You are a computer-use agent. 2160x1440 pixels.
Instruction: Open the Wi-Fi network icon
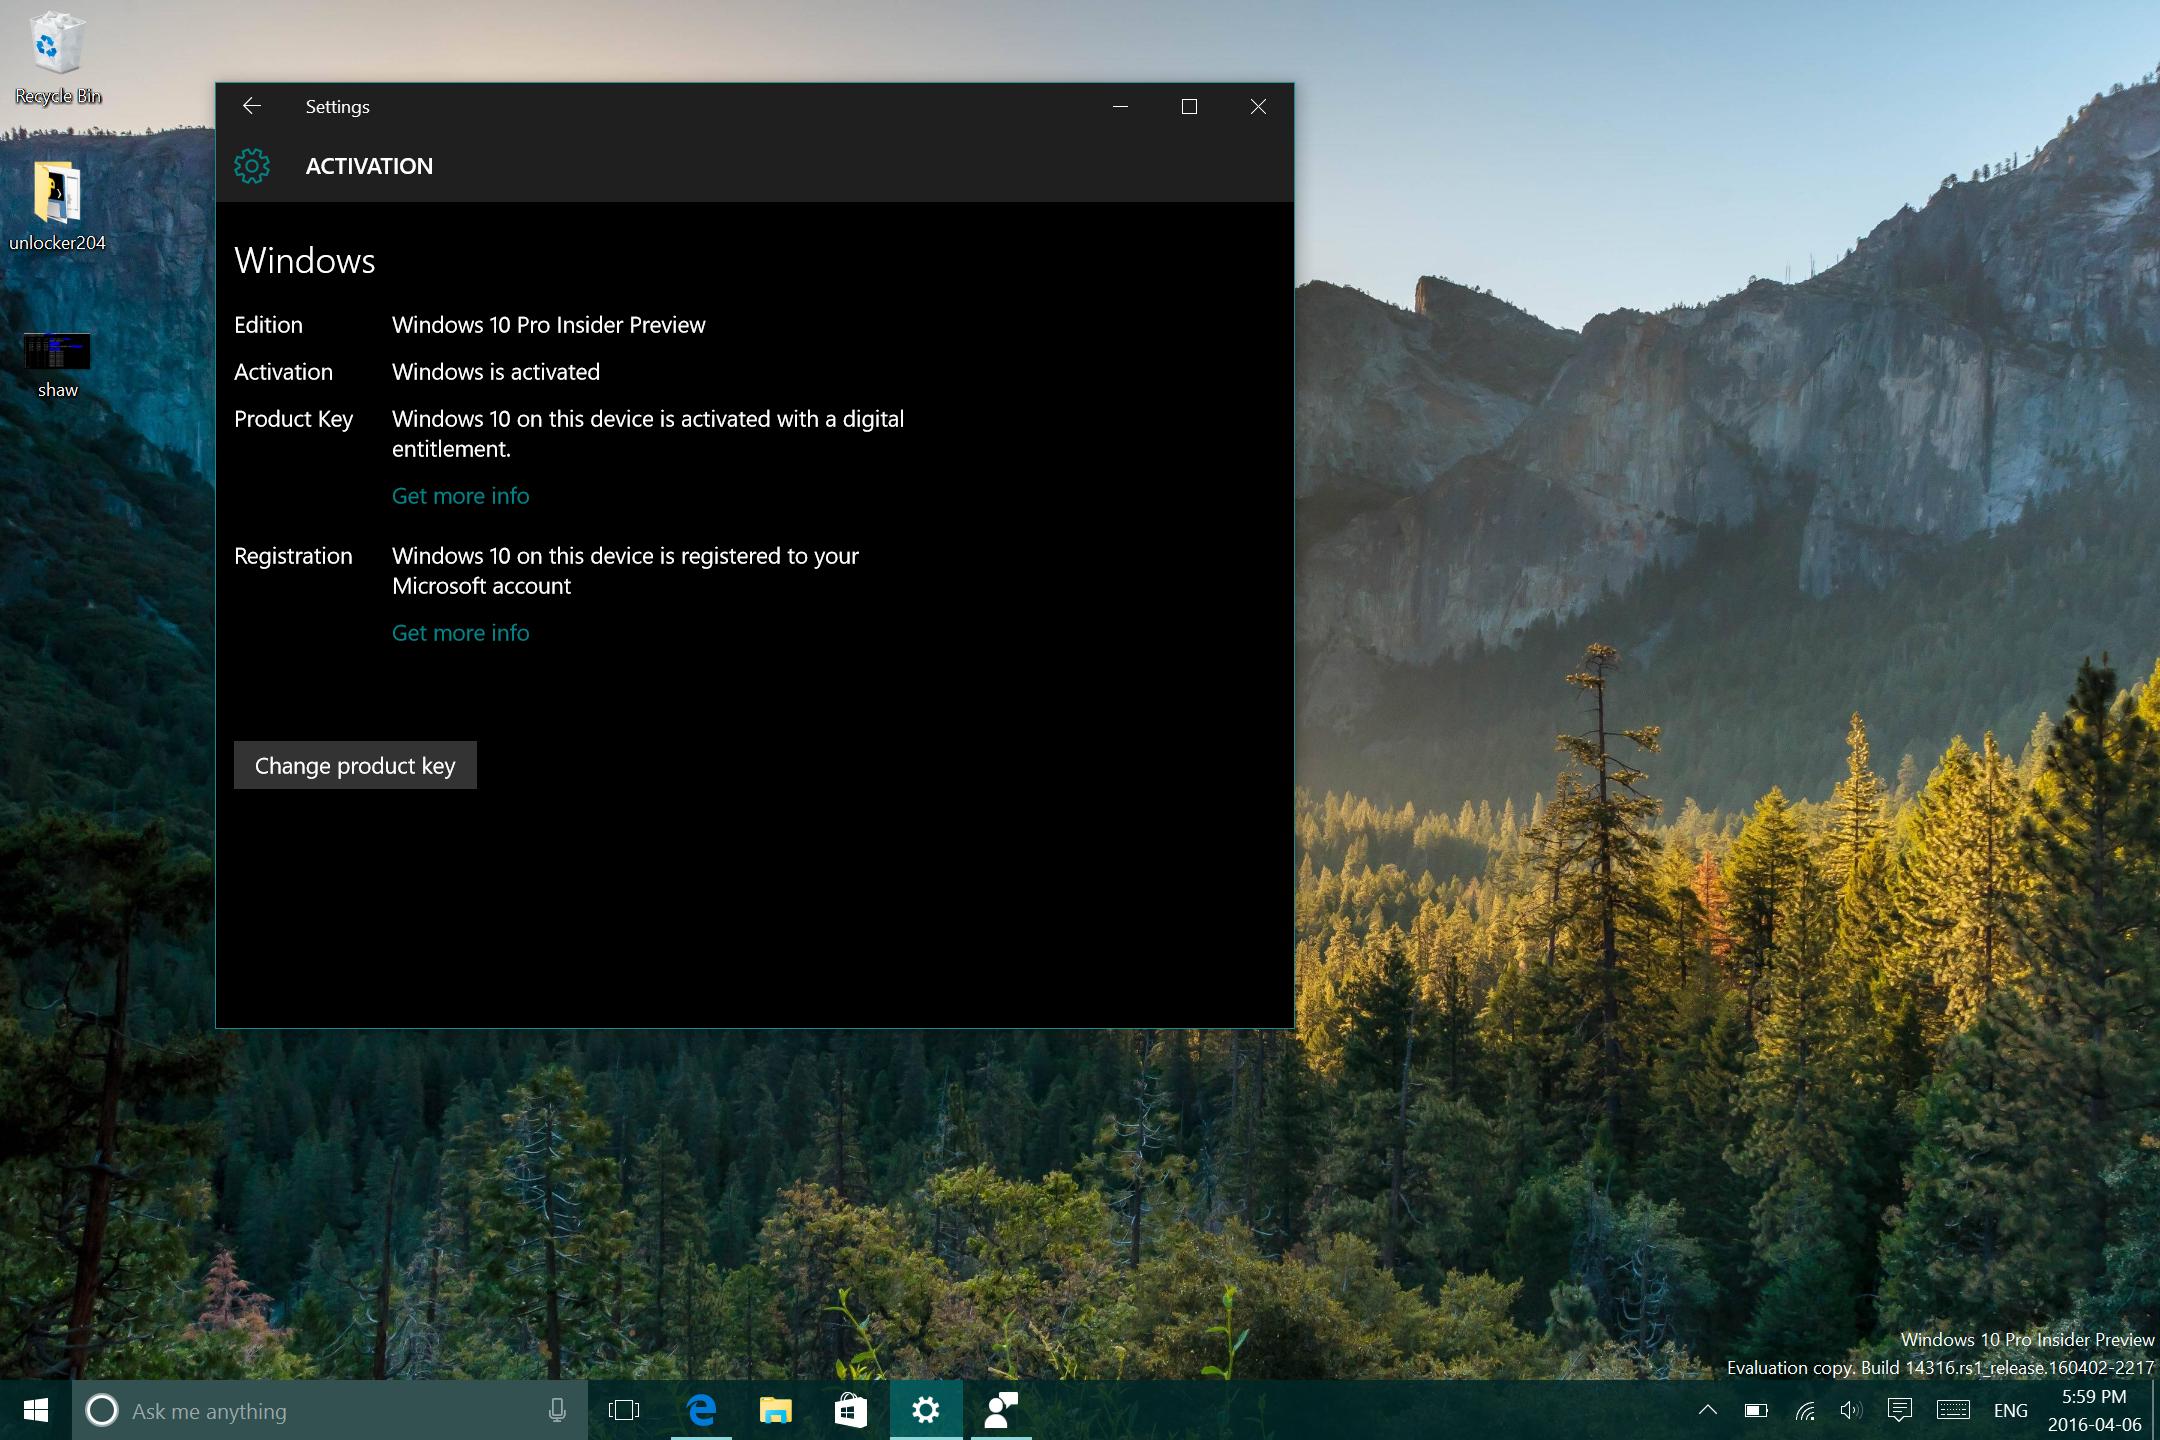[x=1805, y=1411]
